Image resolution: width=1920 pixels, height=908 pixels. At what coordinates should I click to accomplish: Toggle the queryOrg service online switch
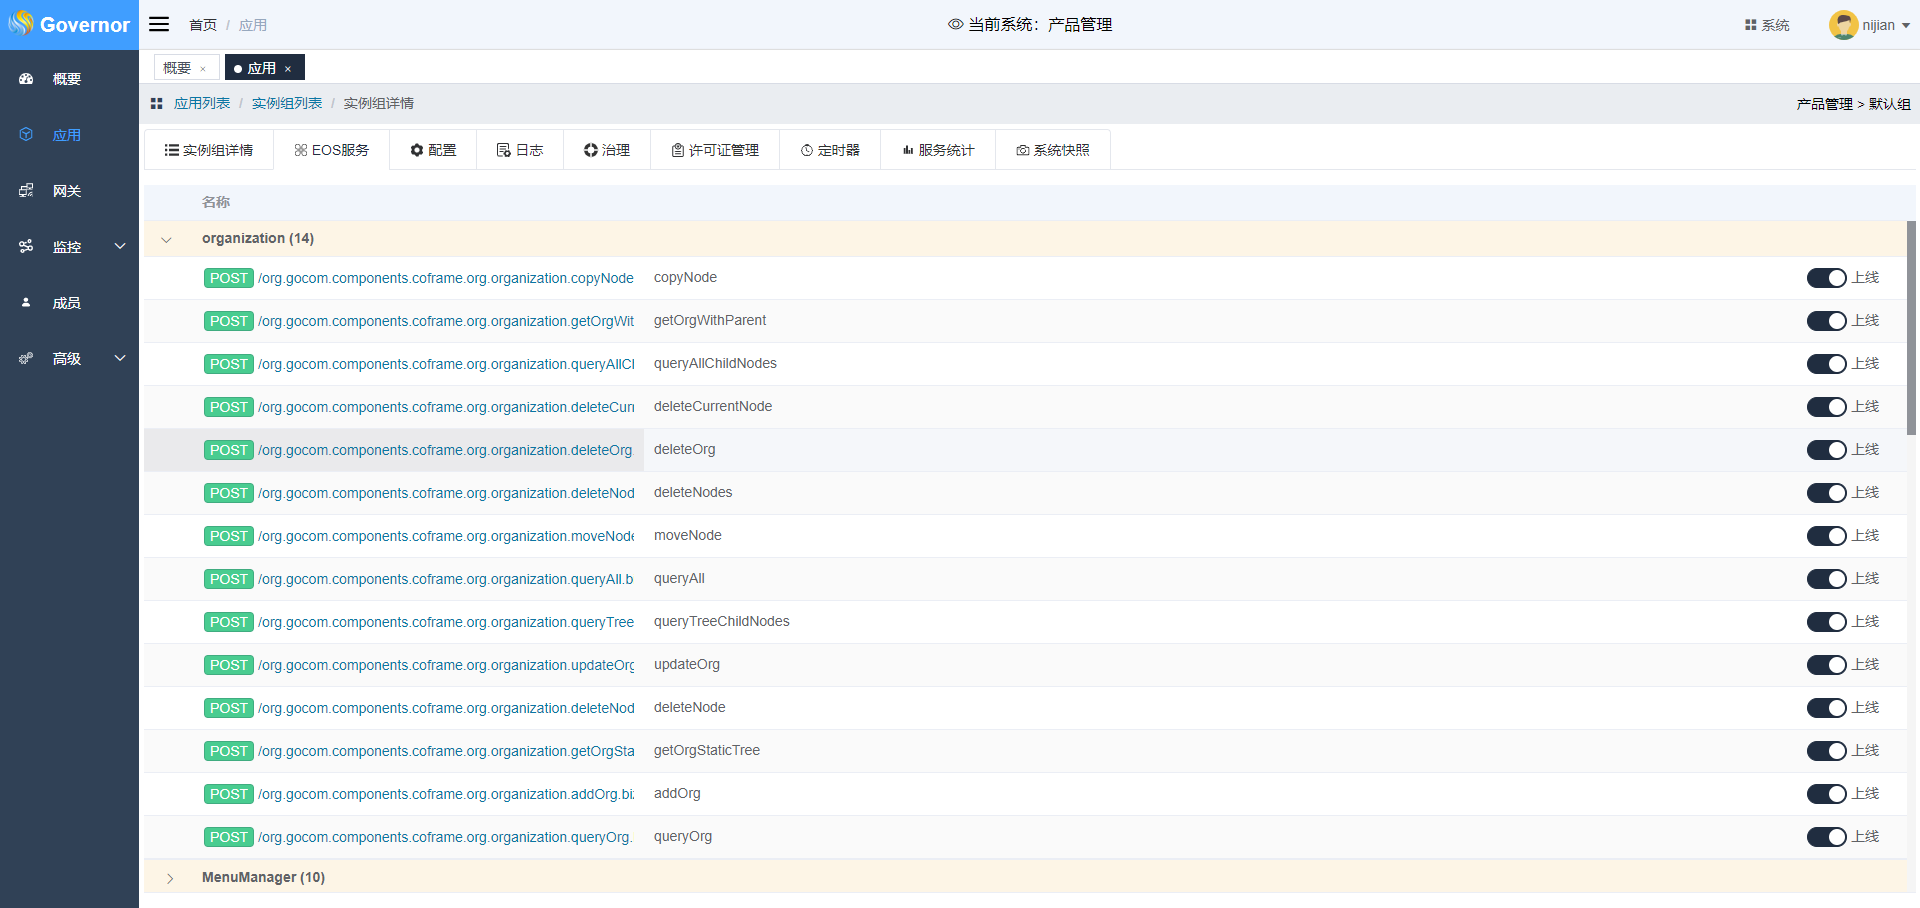[x=1826, y=837]
